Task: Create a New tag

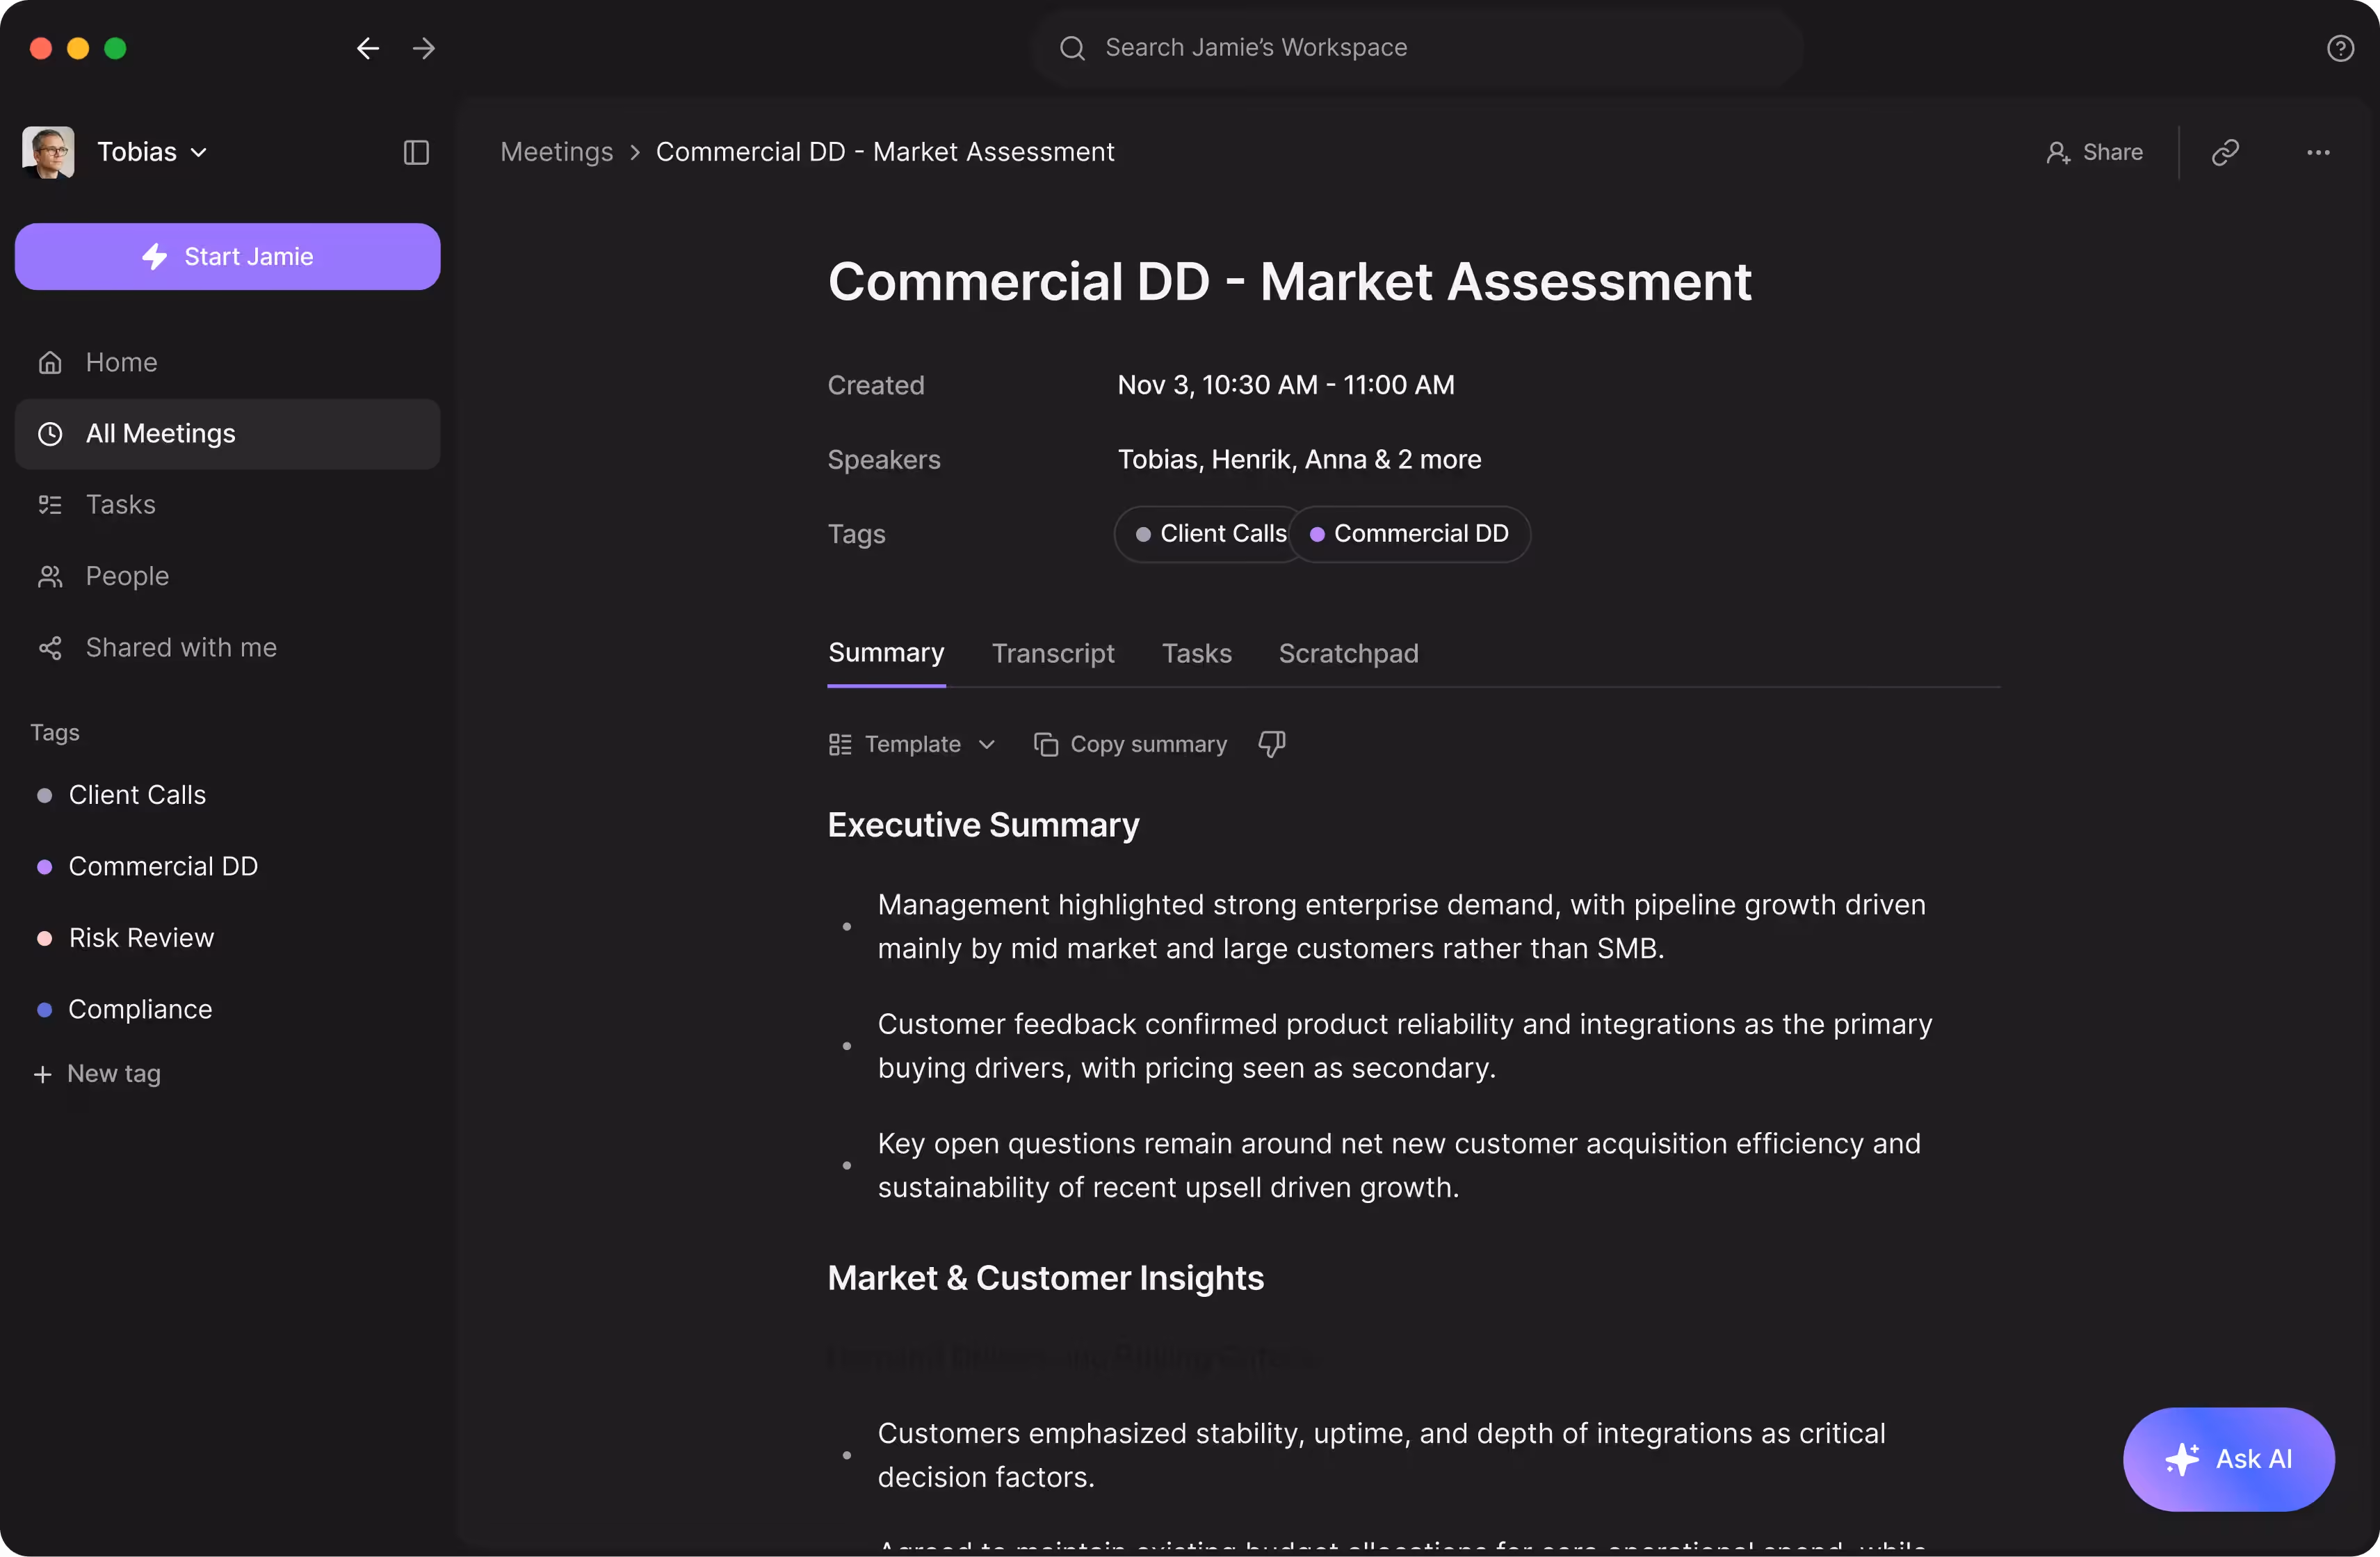Action: point(97,1074)
